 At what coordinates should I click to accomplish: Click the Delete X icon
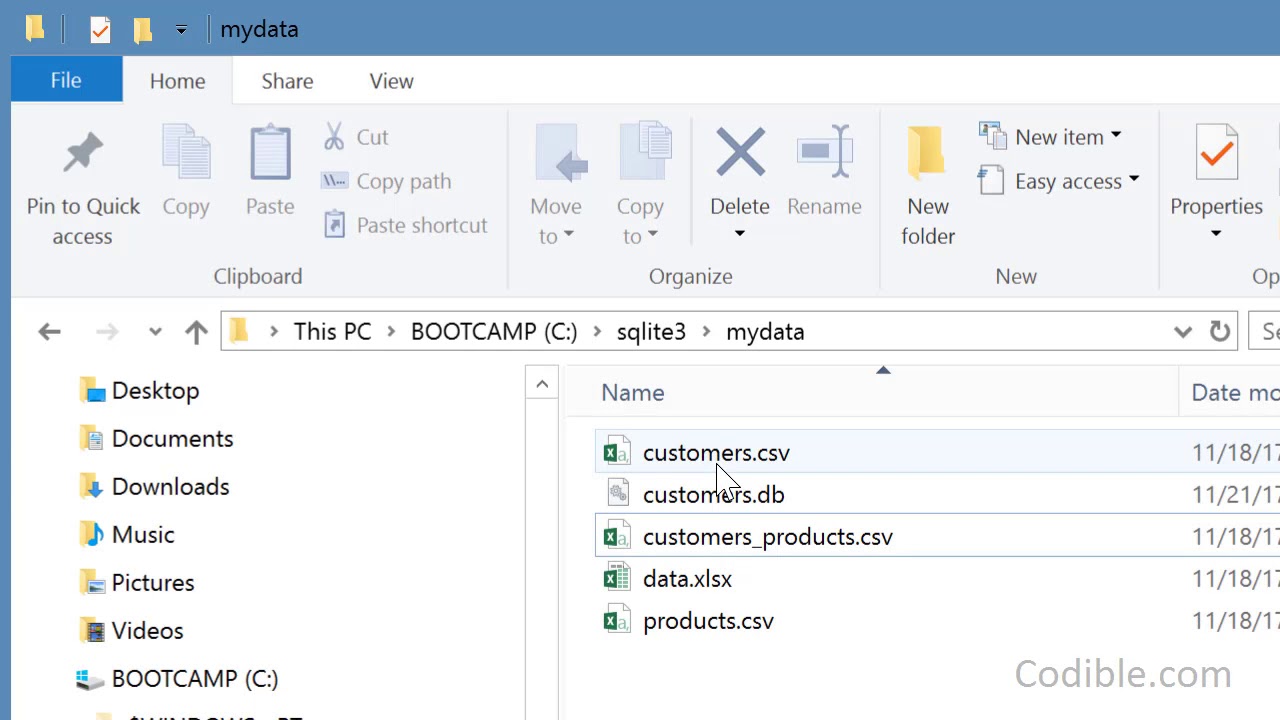point(740,153)
